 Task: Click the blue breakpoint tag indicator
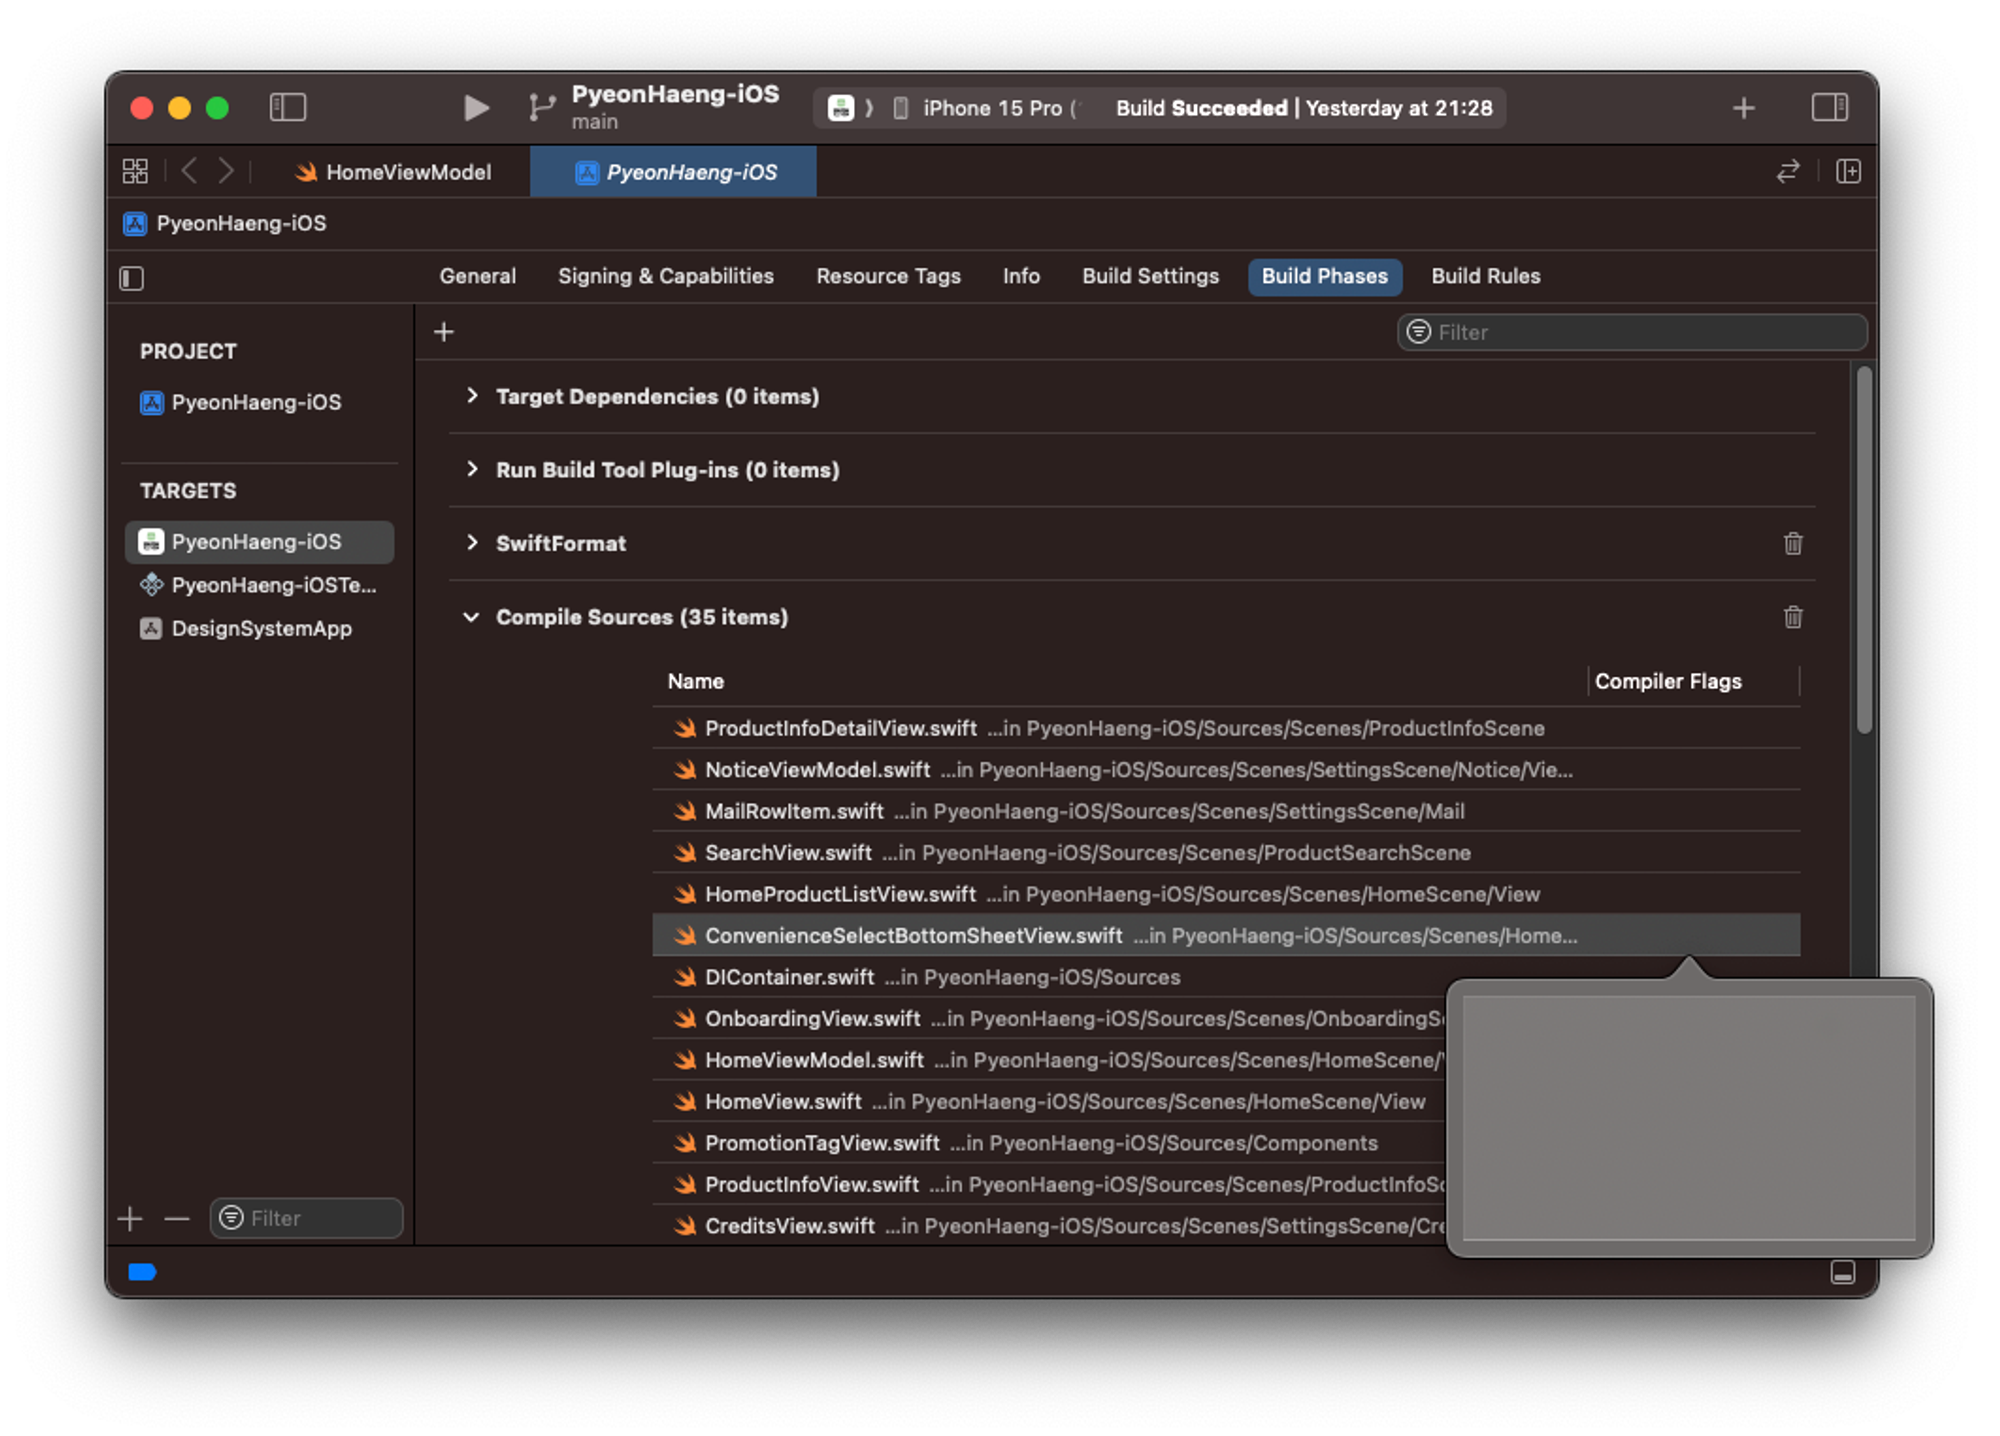[x=143, y=1271]
